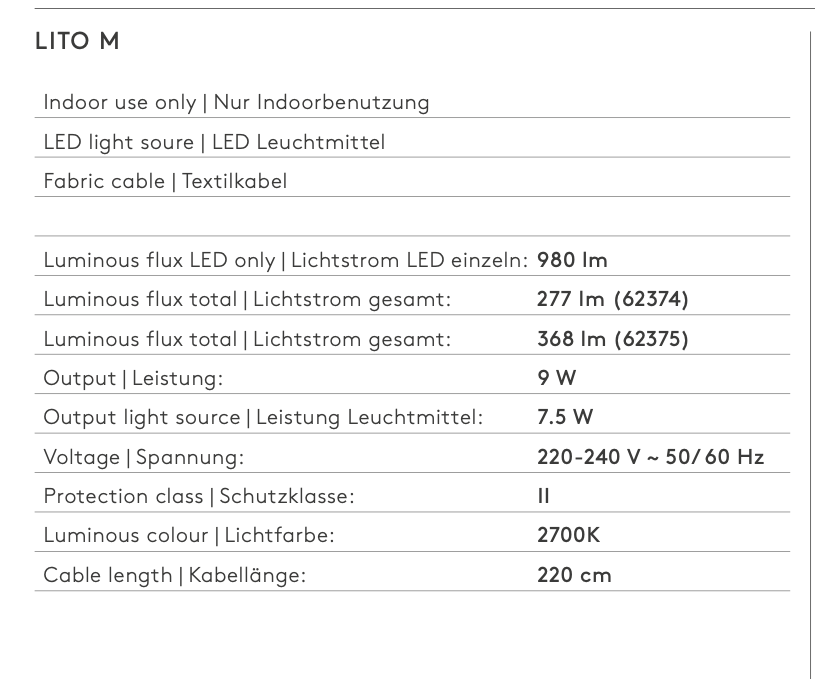Image resolution: width=815 pixels, height=679 pixels.
Task: Select the 277 lm (62374) value
Action: pyautogui.click(x=612, y=299)
